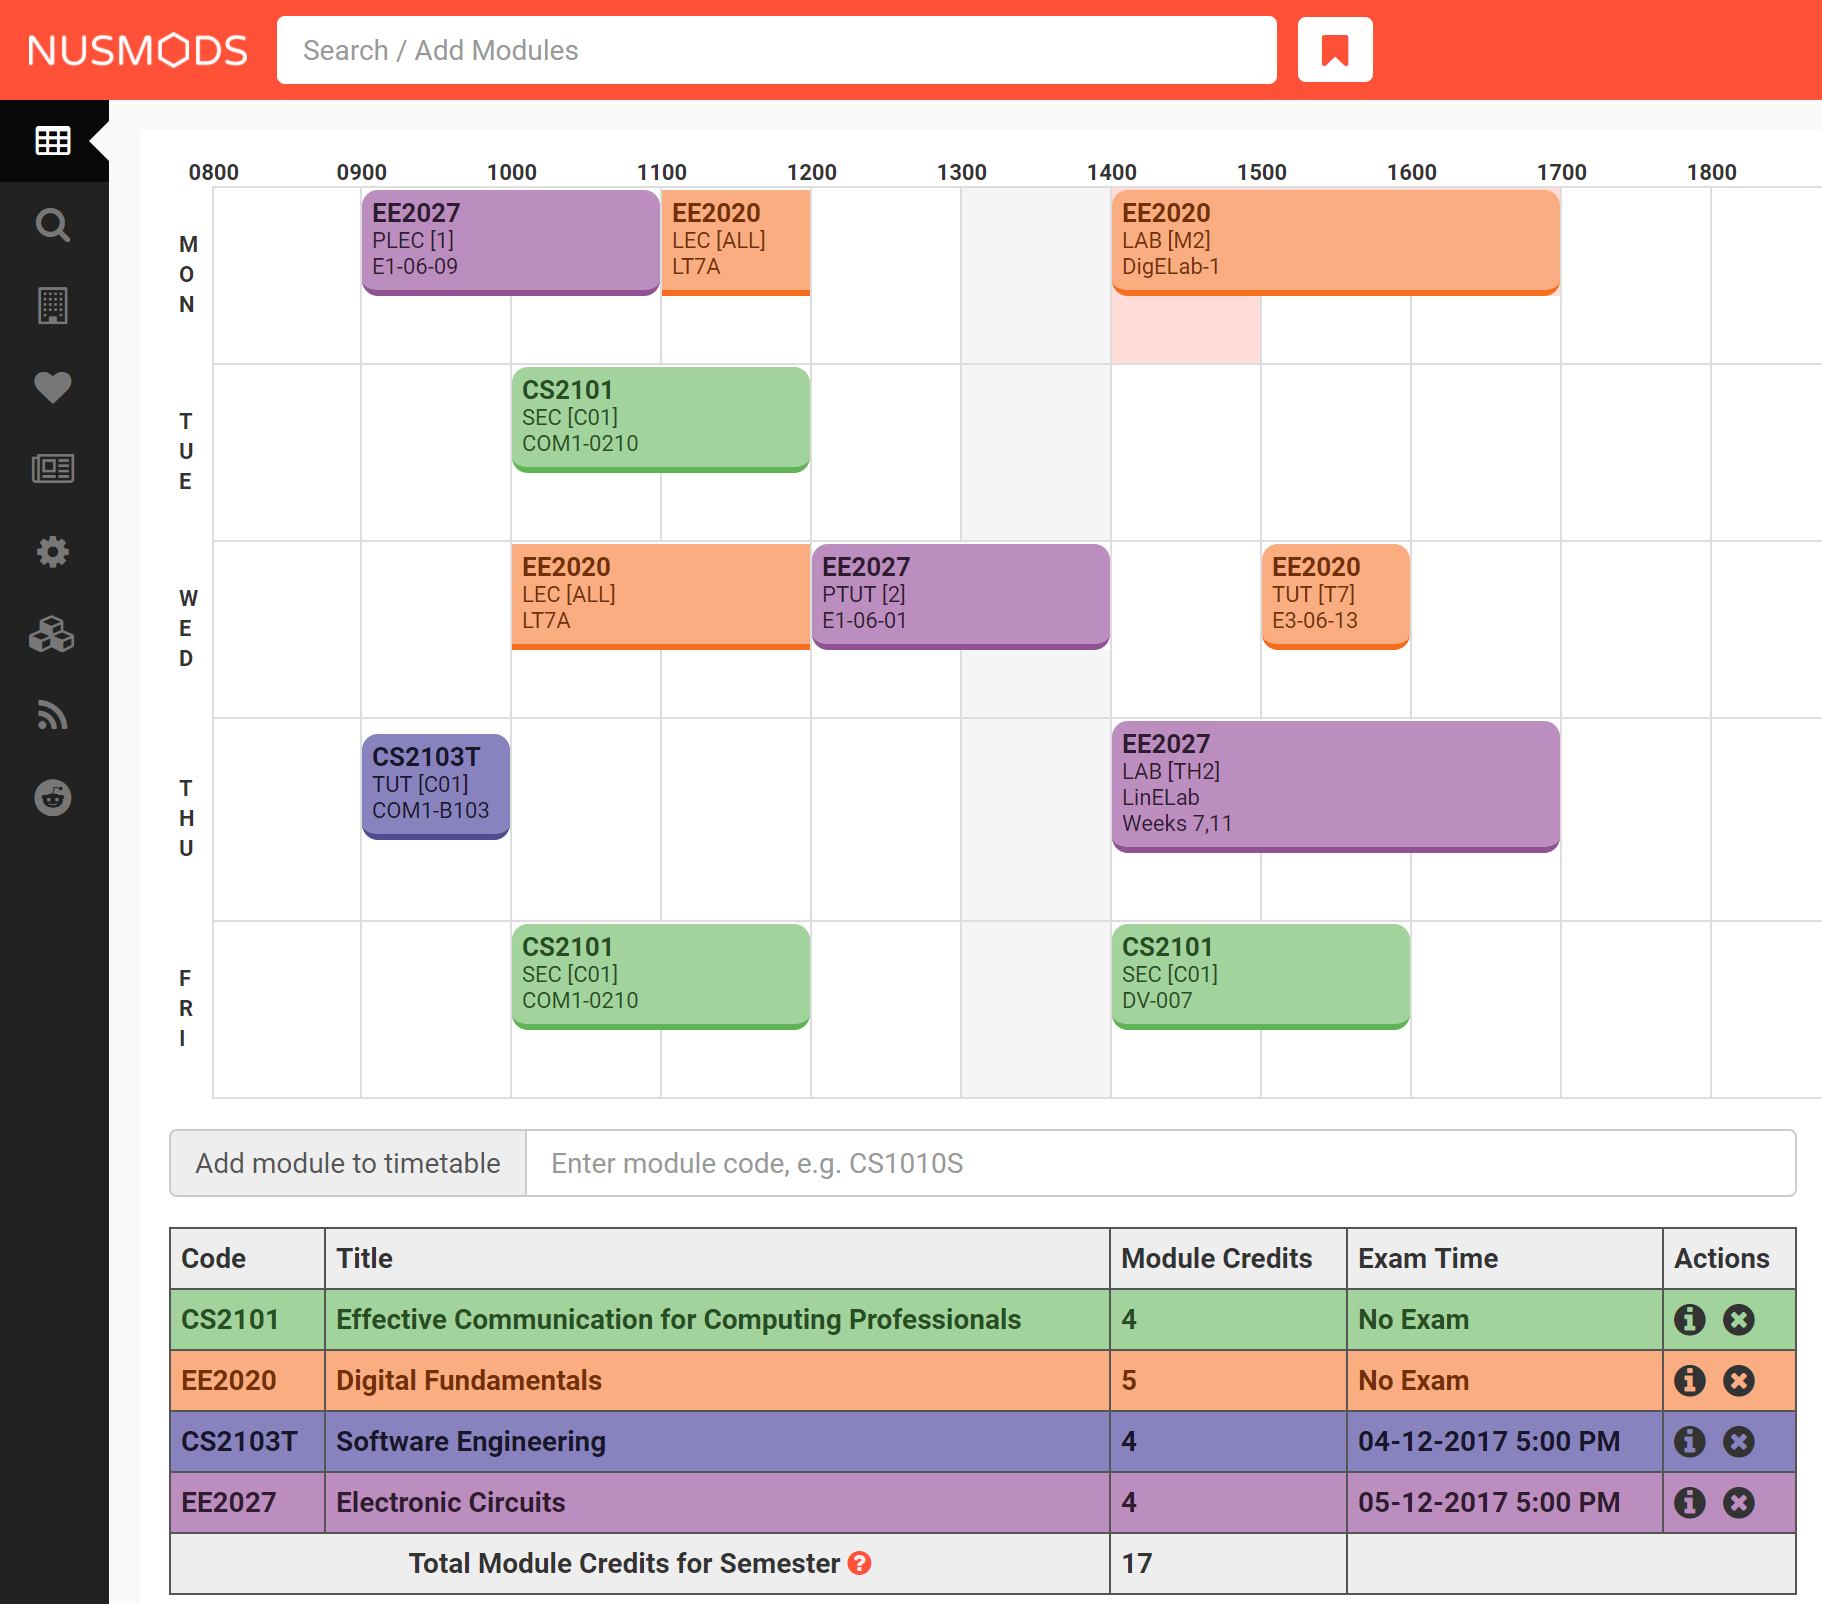Show info for EE2027 module

1690,1503
